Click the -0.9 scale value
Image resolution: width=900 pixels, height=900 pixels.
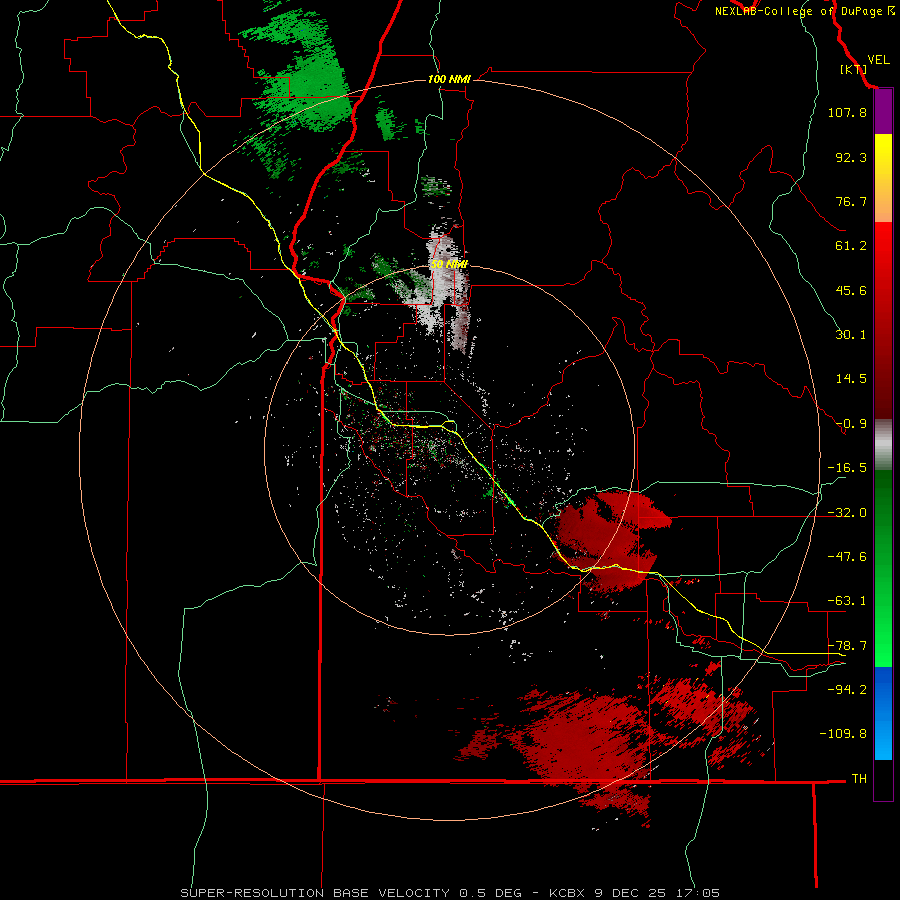pos(851,424)
